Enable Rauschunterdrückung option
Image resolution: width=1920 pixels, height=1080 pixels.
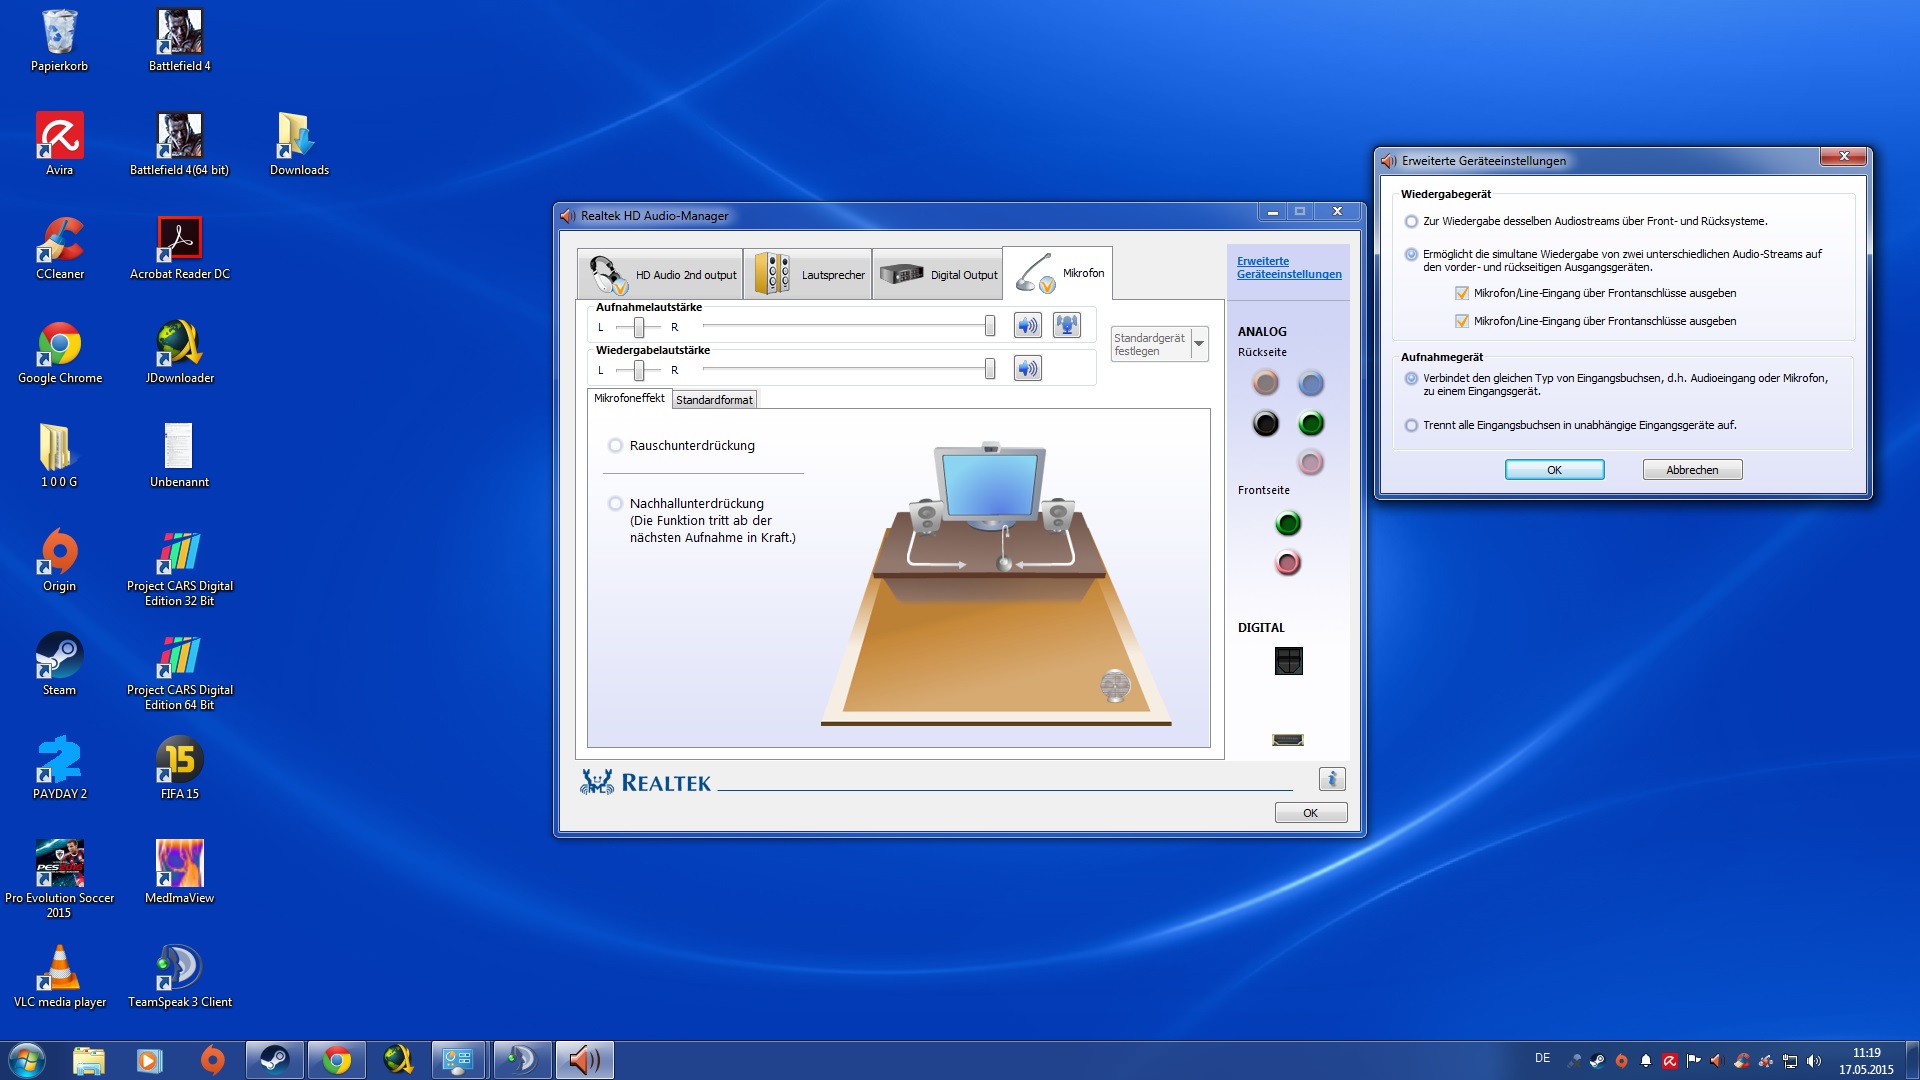coord(616,446)
